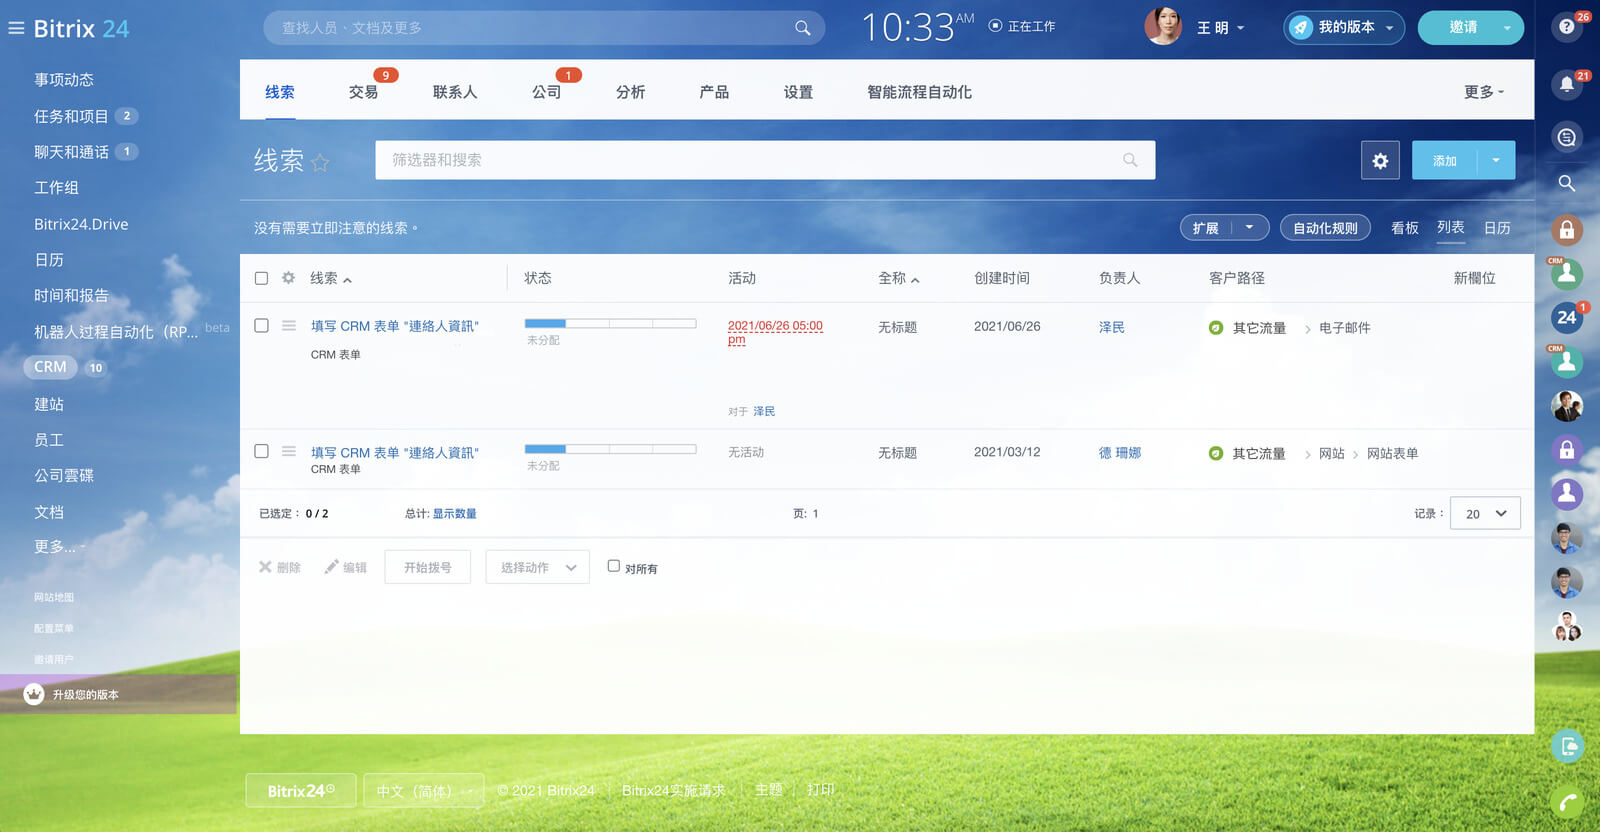Switch to the 交易 tab
Viewport: 1600px width, 832px height.
coord(364,92)
